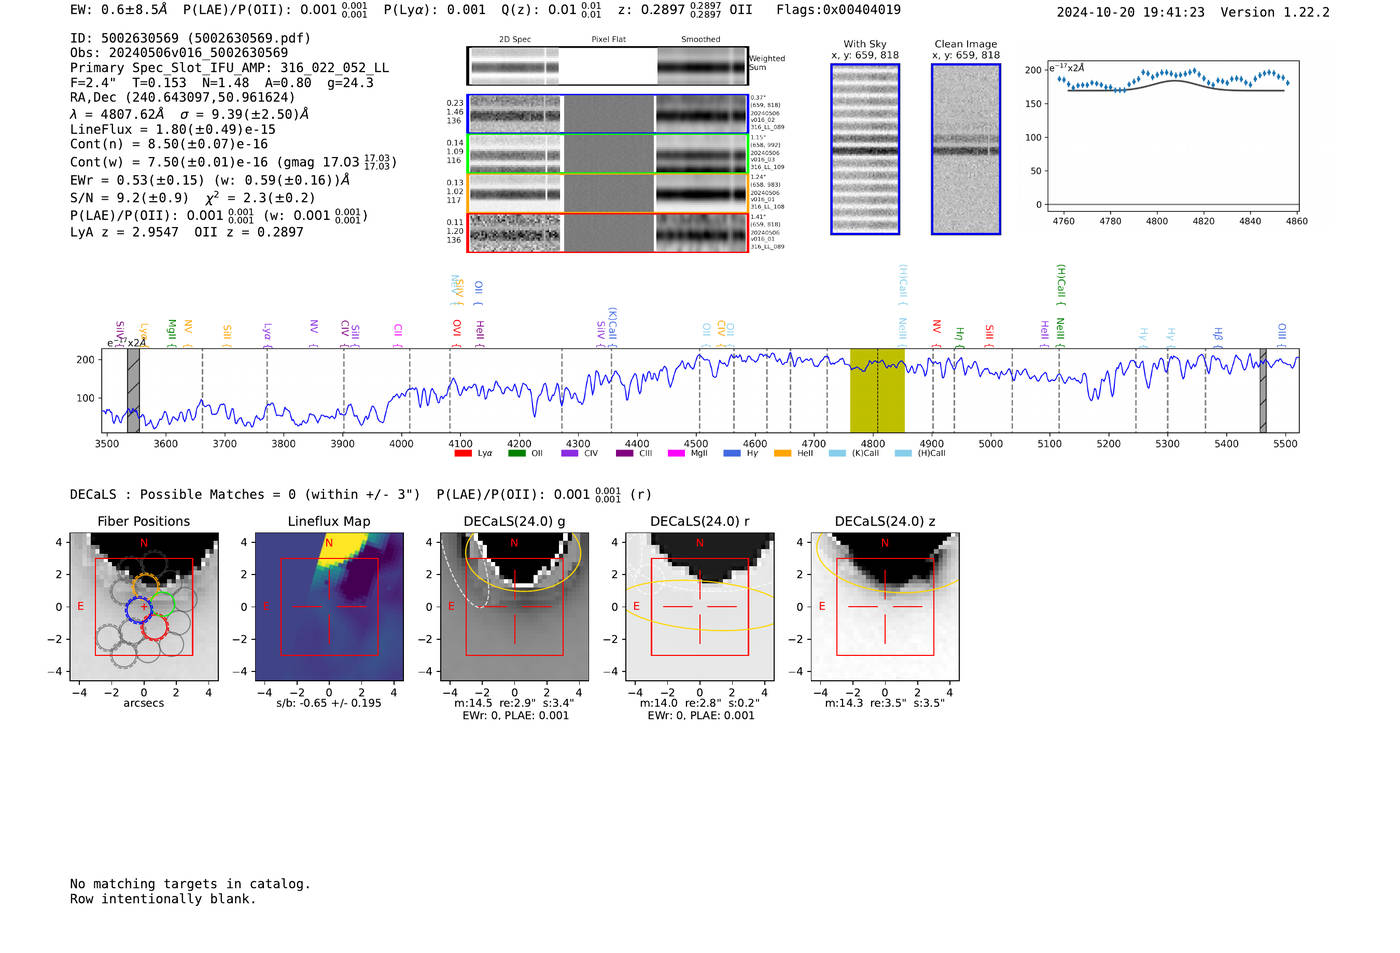The height and width of the screenshot is (953, 1400).
Task: Open the Lineflux Map panel
Action: click(x=329, y=606)
